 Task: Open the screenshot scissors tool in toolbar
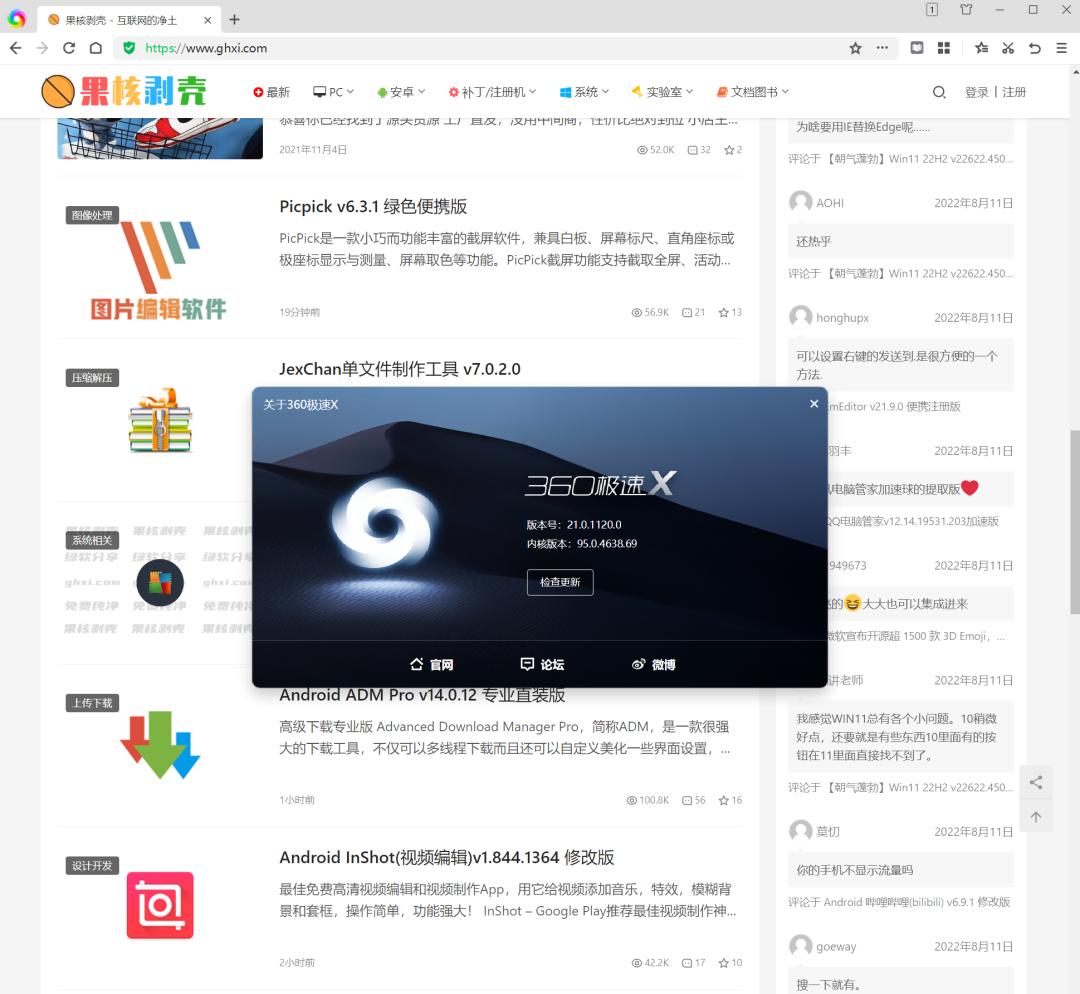pyautogui.click(x=1007, y=48)
